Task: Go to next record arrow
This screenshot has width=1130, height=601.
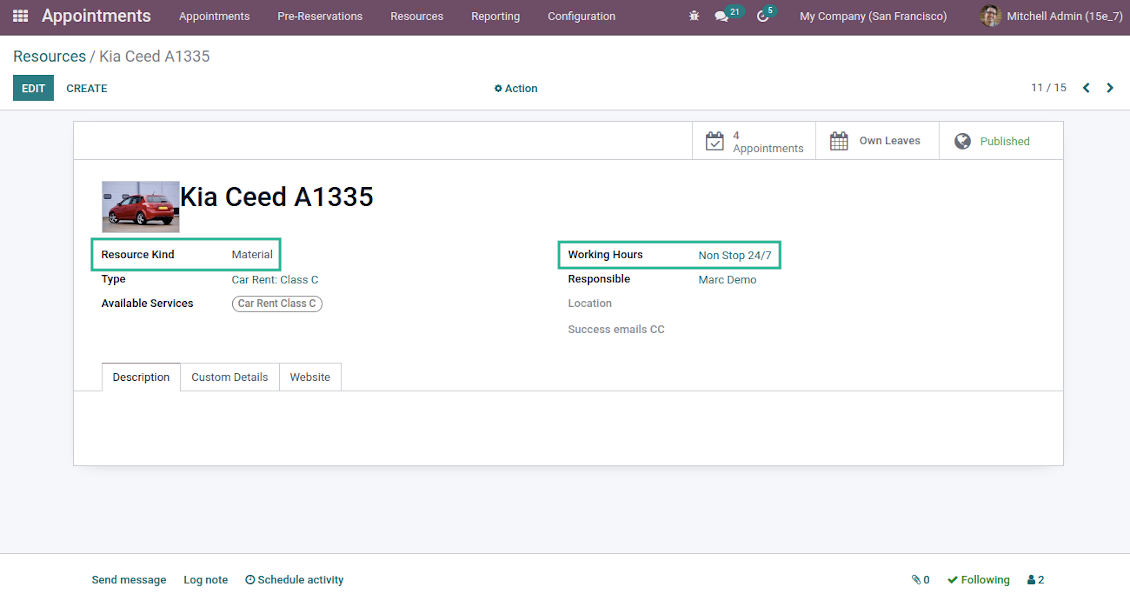Action: pos(1110,88)
